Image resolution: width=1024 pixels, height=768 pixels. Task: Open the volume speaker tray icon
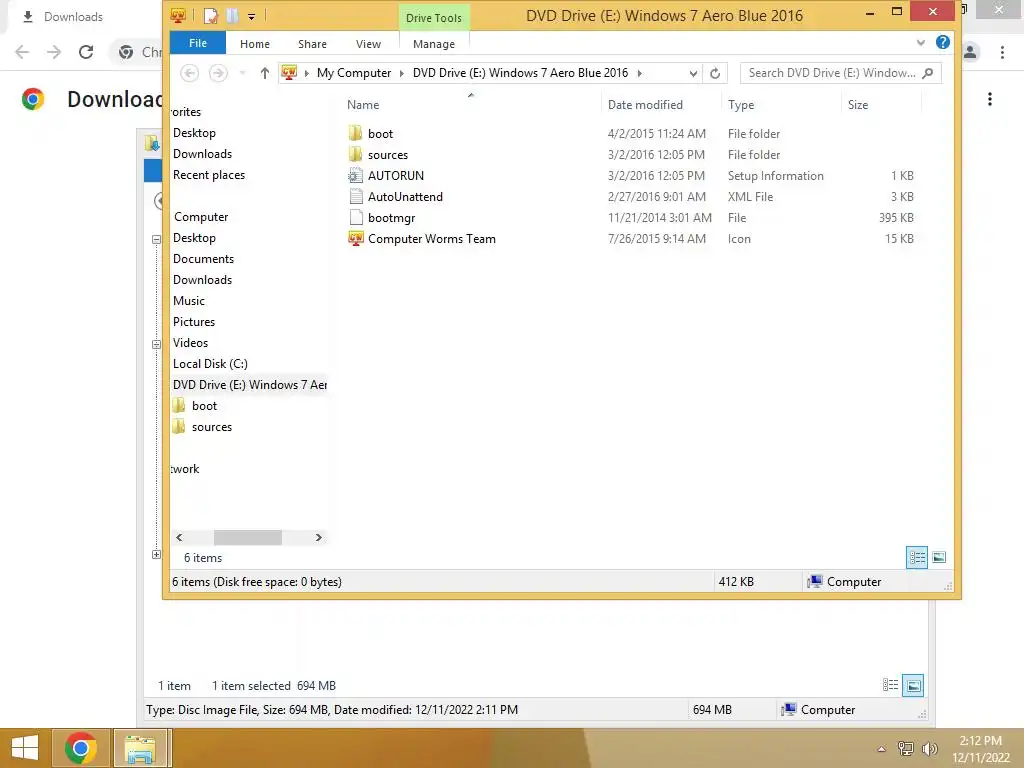[x=930, y=748]
